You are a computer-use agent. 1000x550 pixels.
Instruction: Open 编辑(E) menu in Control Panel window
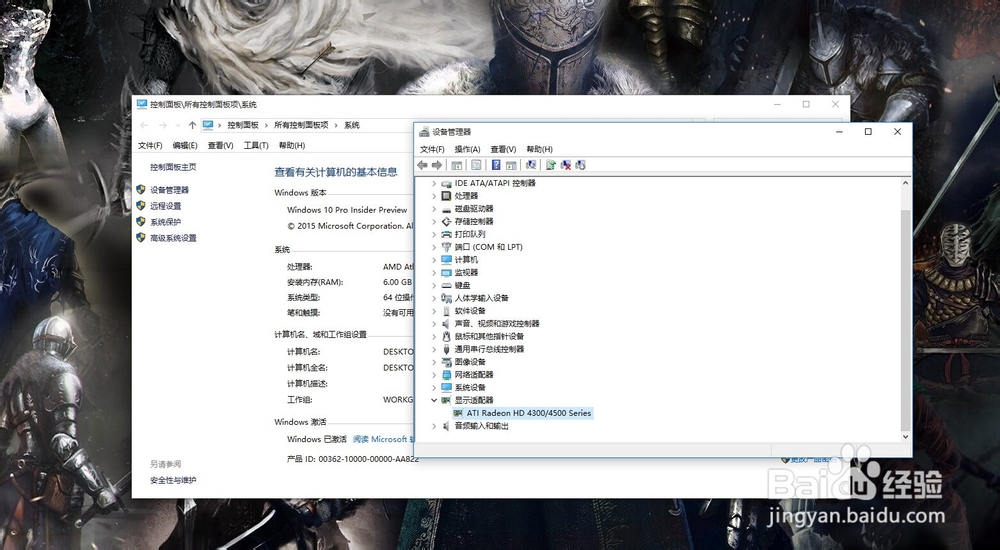click(185, 145)
